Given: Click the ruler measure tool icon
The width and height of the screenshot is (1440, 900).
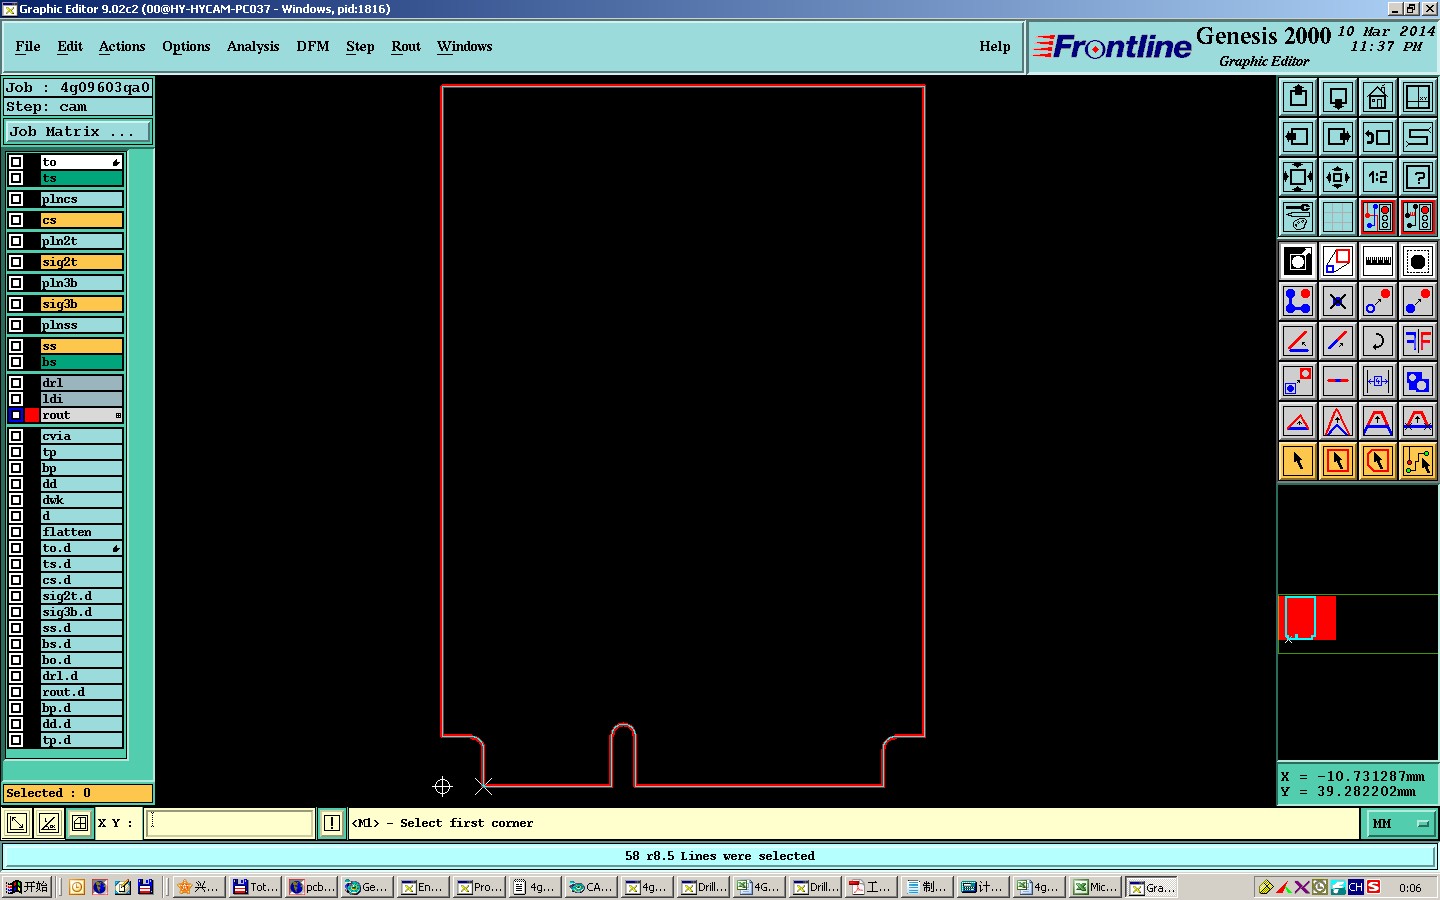Looking at the screenshot, I should coord(1378,262).
